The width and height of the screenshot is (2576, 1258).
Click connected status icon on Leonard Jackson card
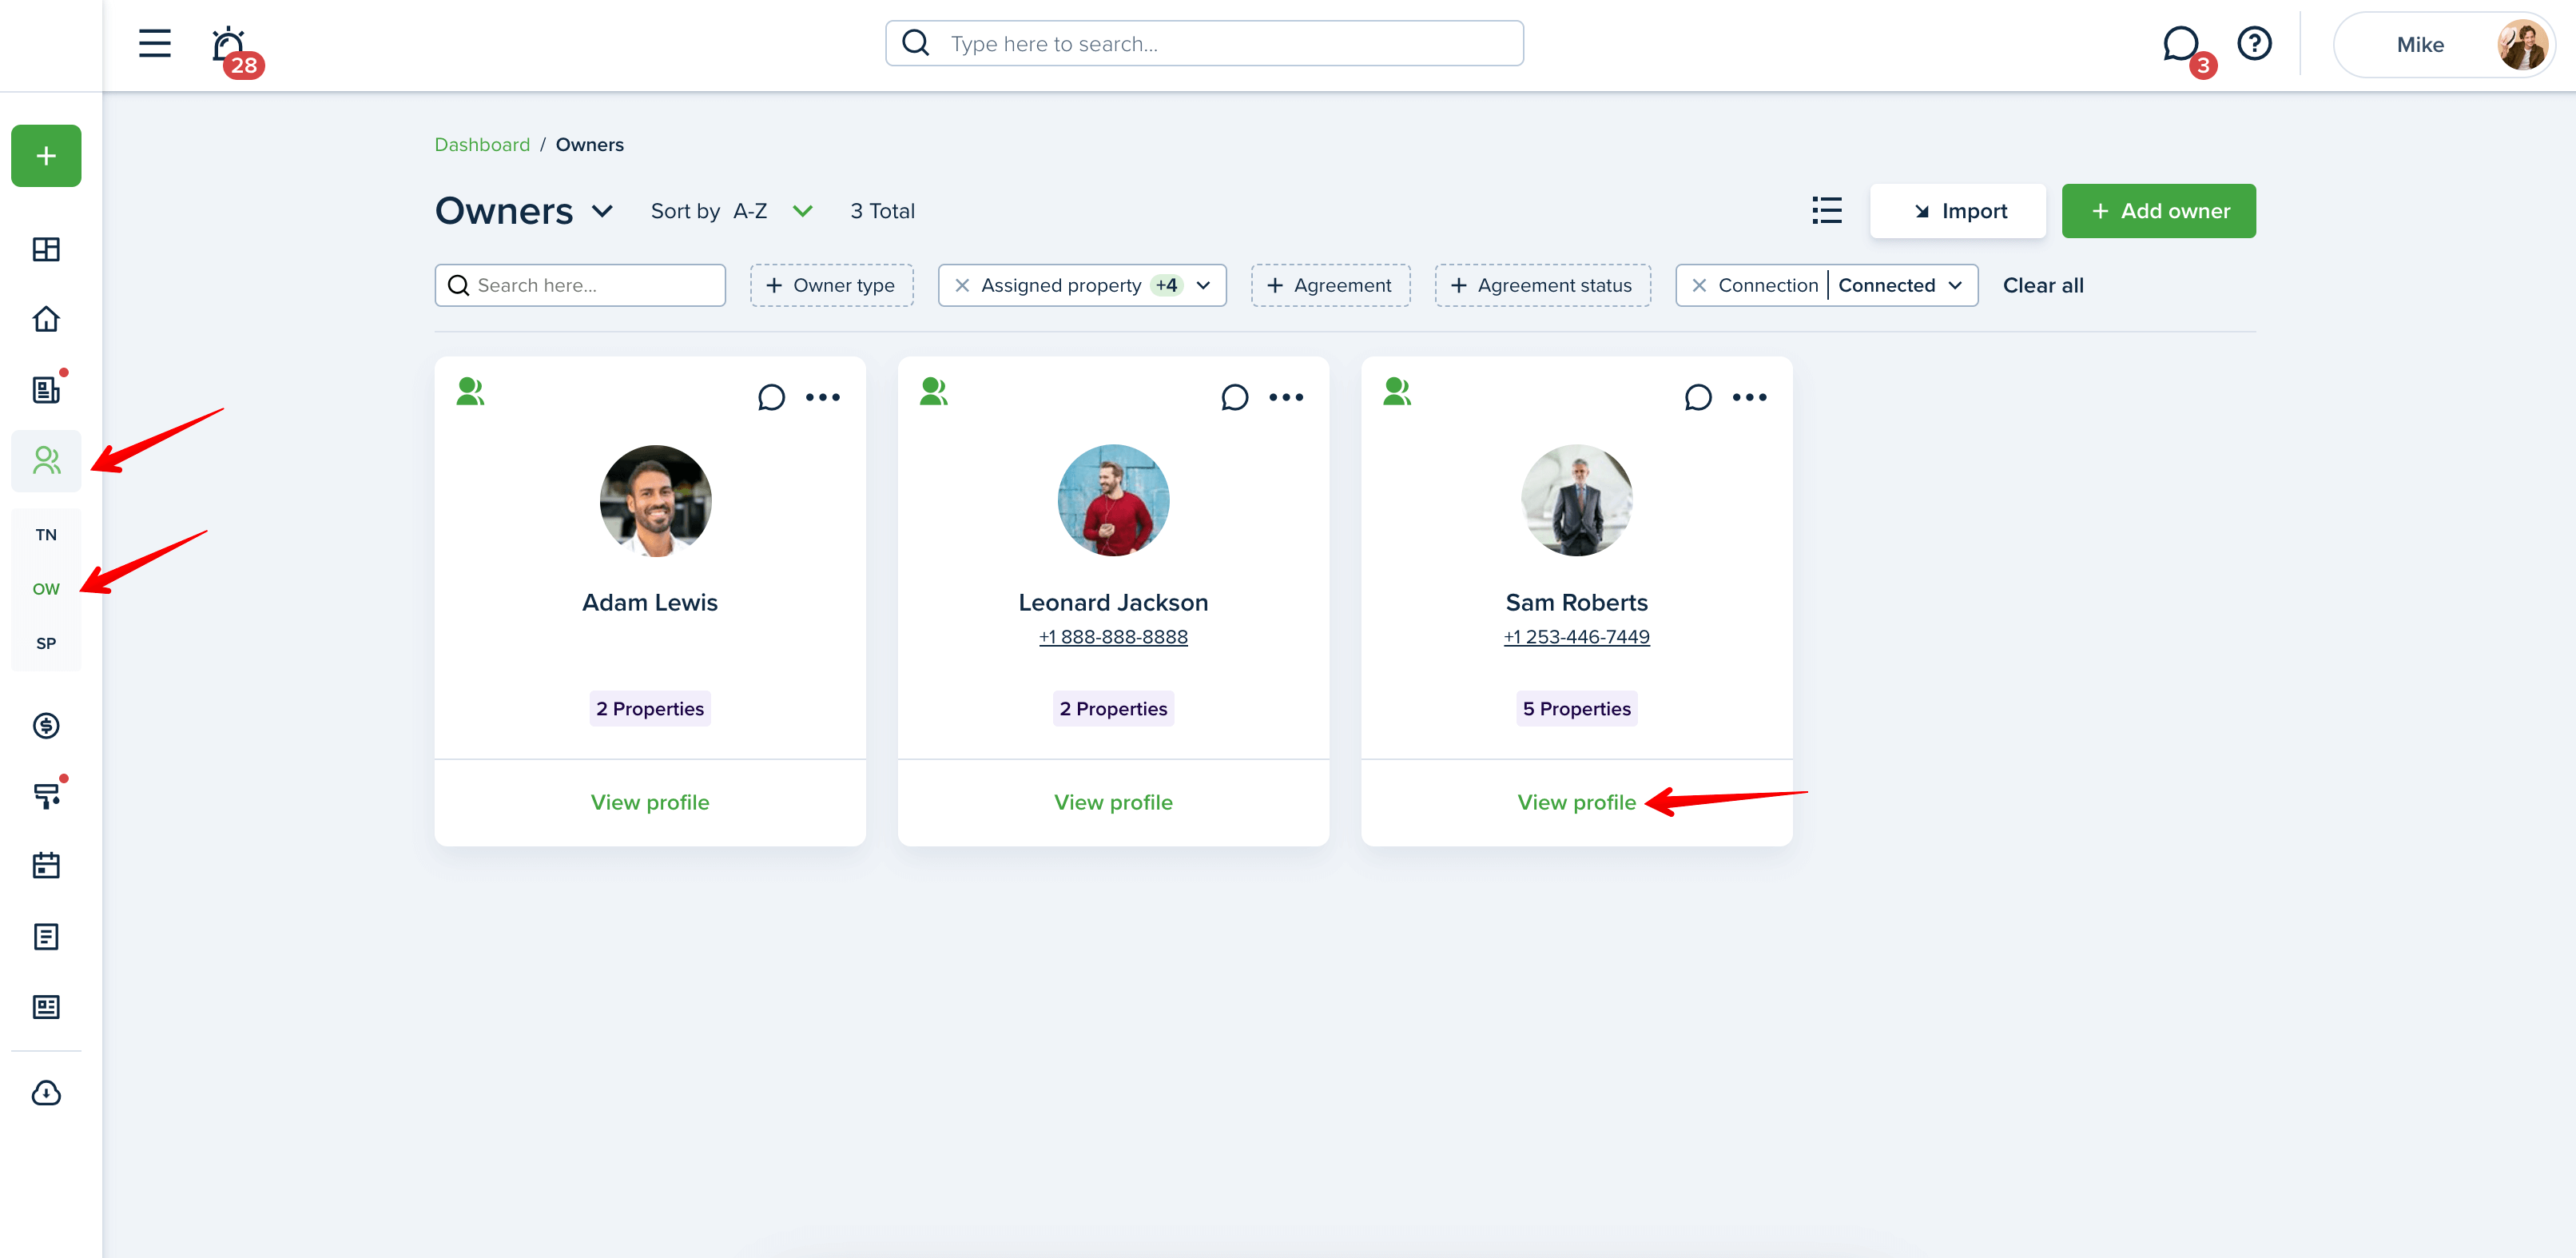933,391
